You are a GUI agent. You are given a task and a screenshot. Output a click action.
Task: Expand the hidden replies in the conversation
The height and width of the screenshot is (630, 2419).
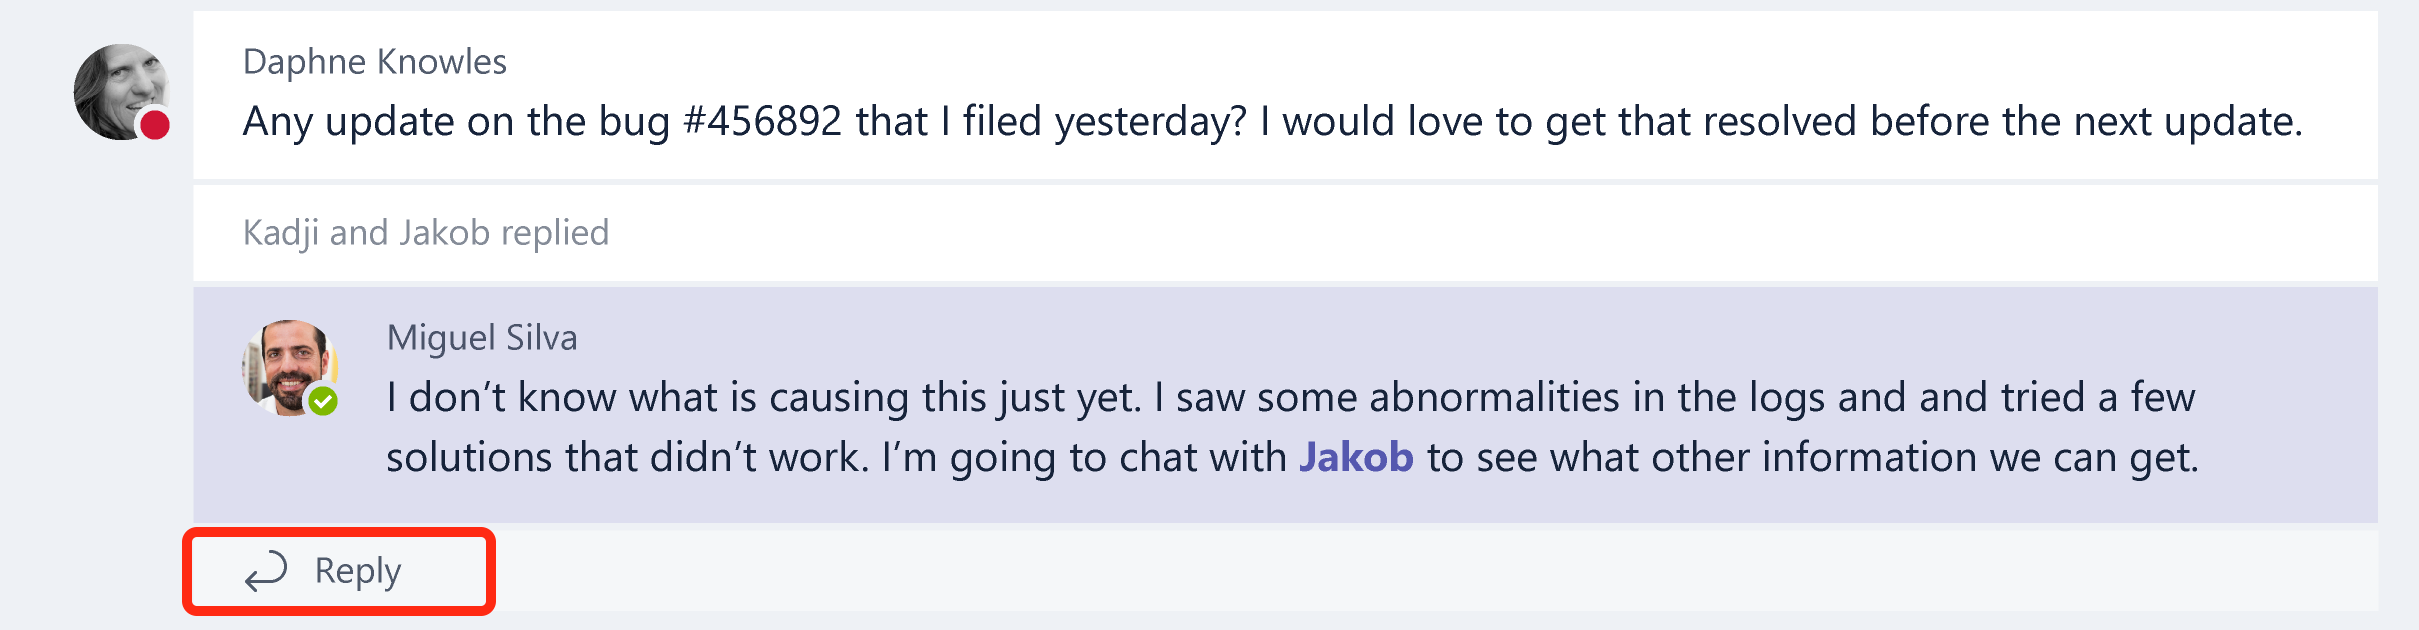tap(426, 232)
